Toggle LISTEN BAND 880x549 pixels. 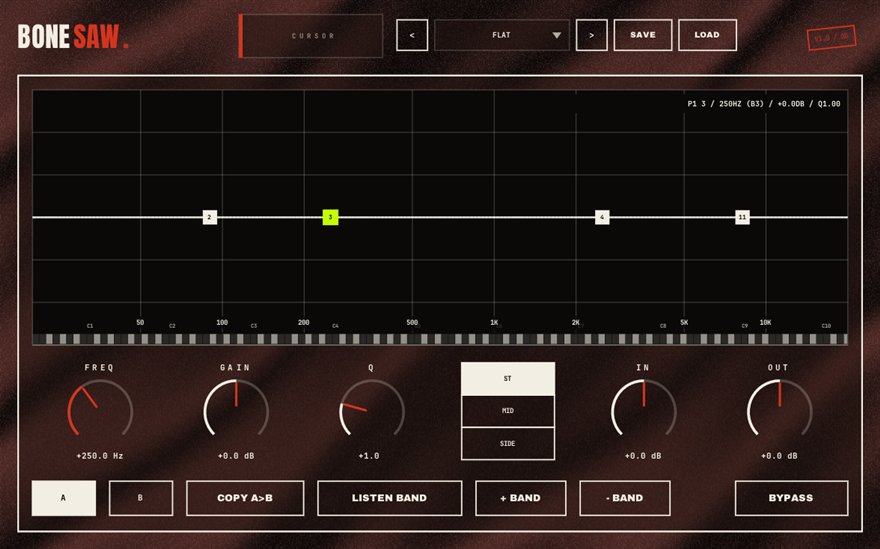[389, 498]
